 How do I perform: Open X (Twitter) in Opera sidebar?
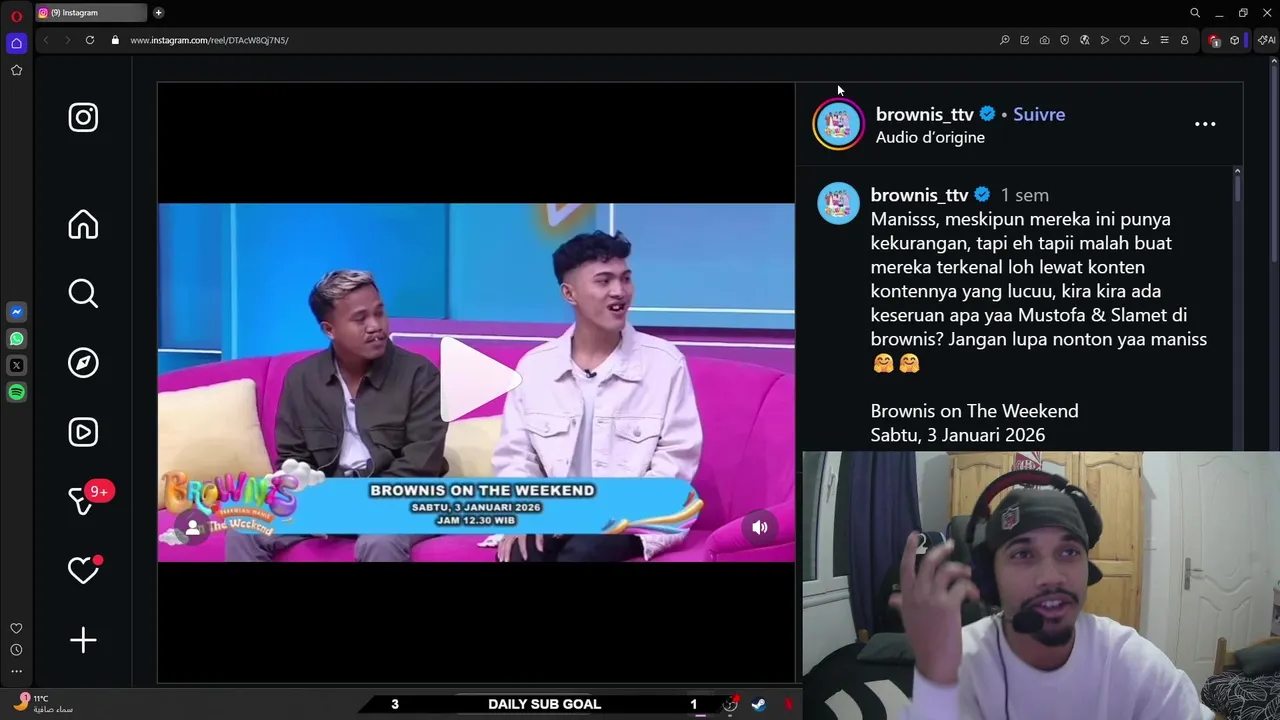16,366
